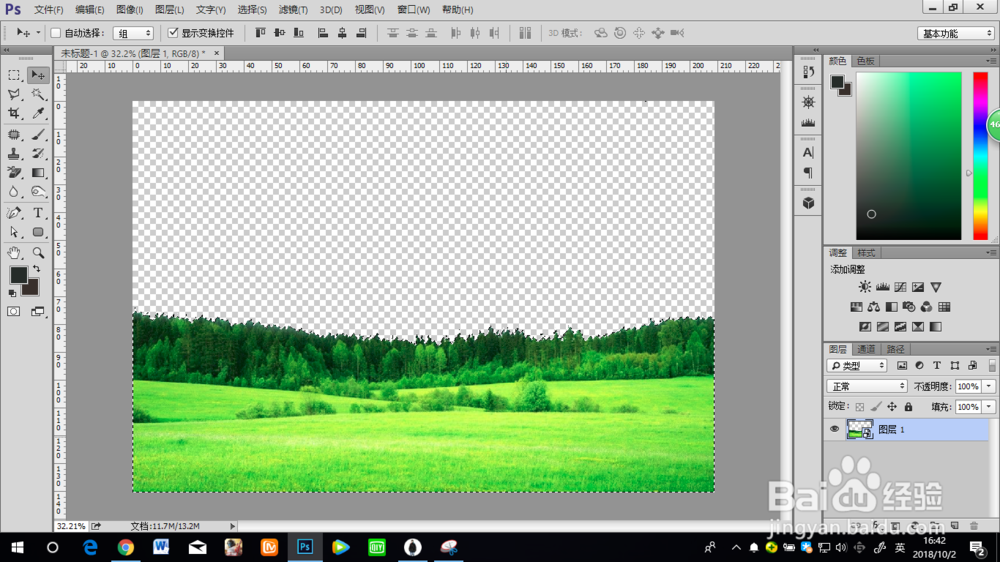Select the Dodge tool

pyautogui.click(x=38, y=192)
